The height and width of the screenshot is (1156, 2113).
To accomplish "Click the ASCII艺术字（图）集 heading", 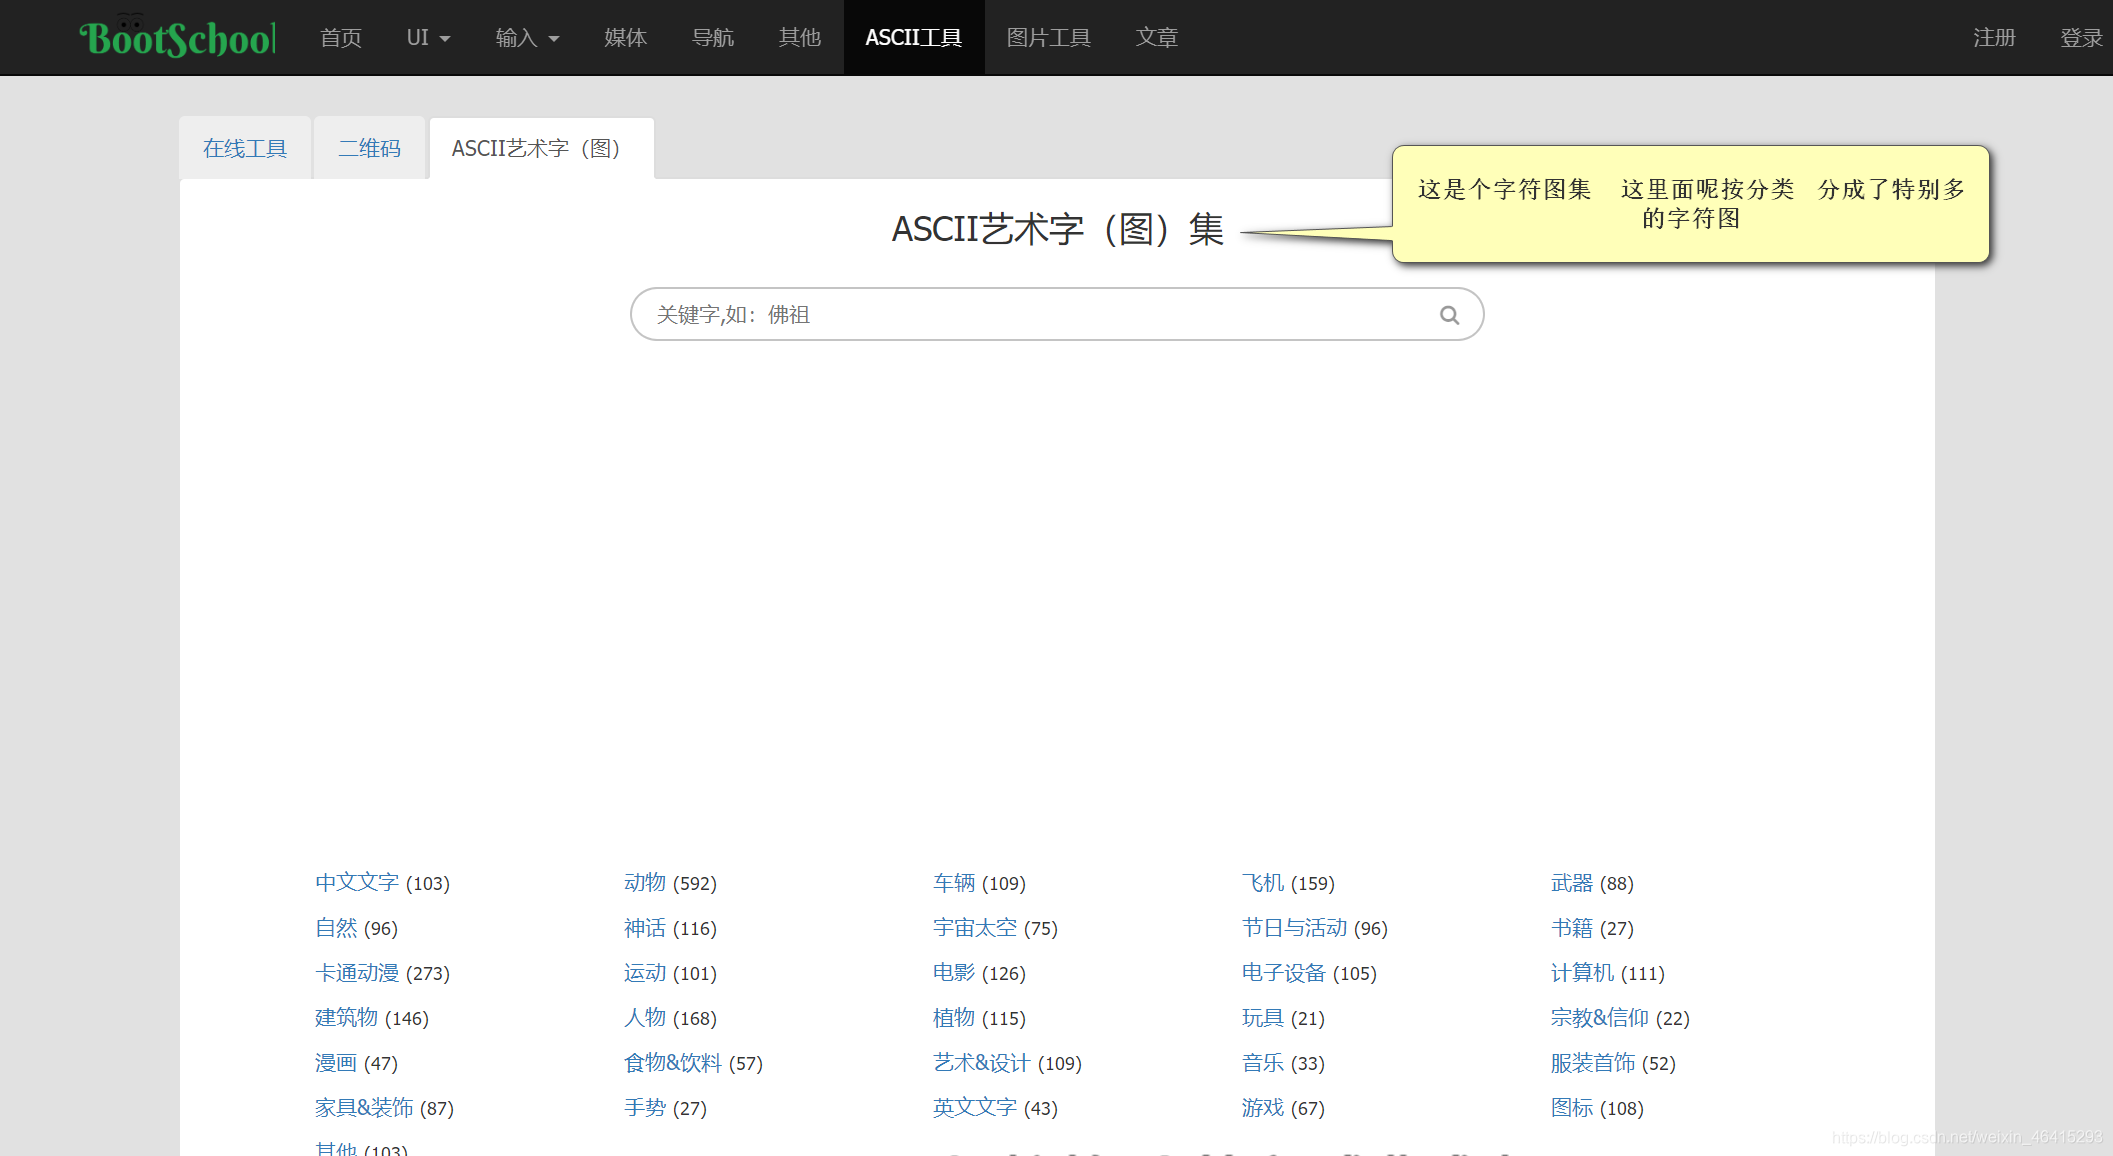I will pyautogui.click(x=1057, y=229).
